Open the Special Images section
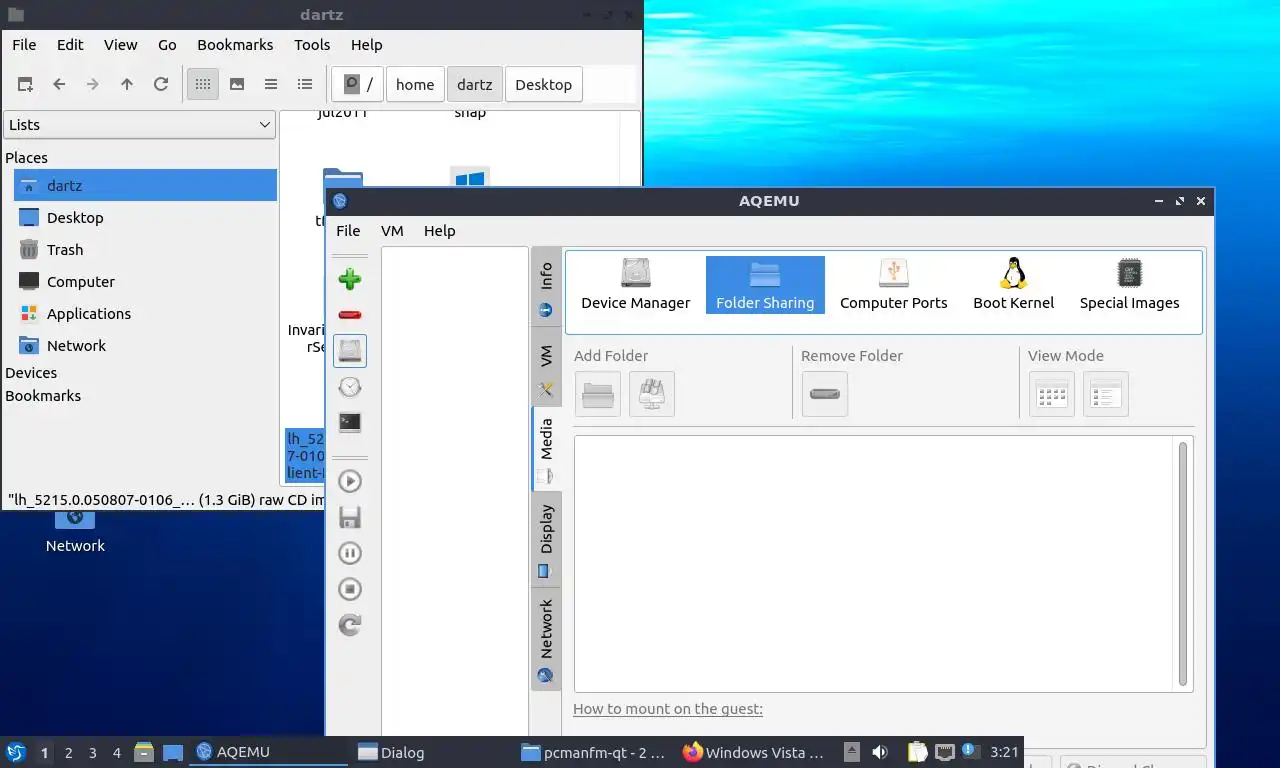Image resolution: width=1280 pixels, height=768 pixels. [1129, 284]
